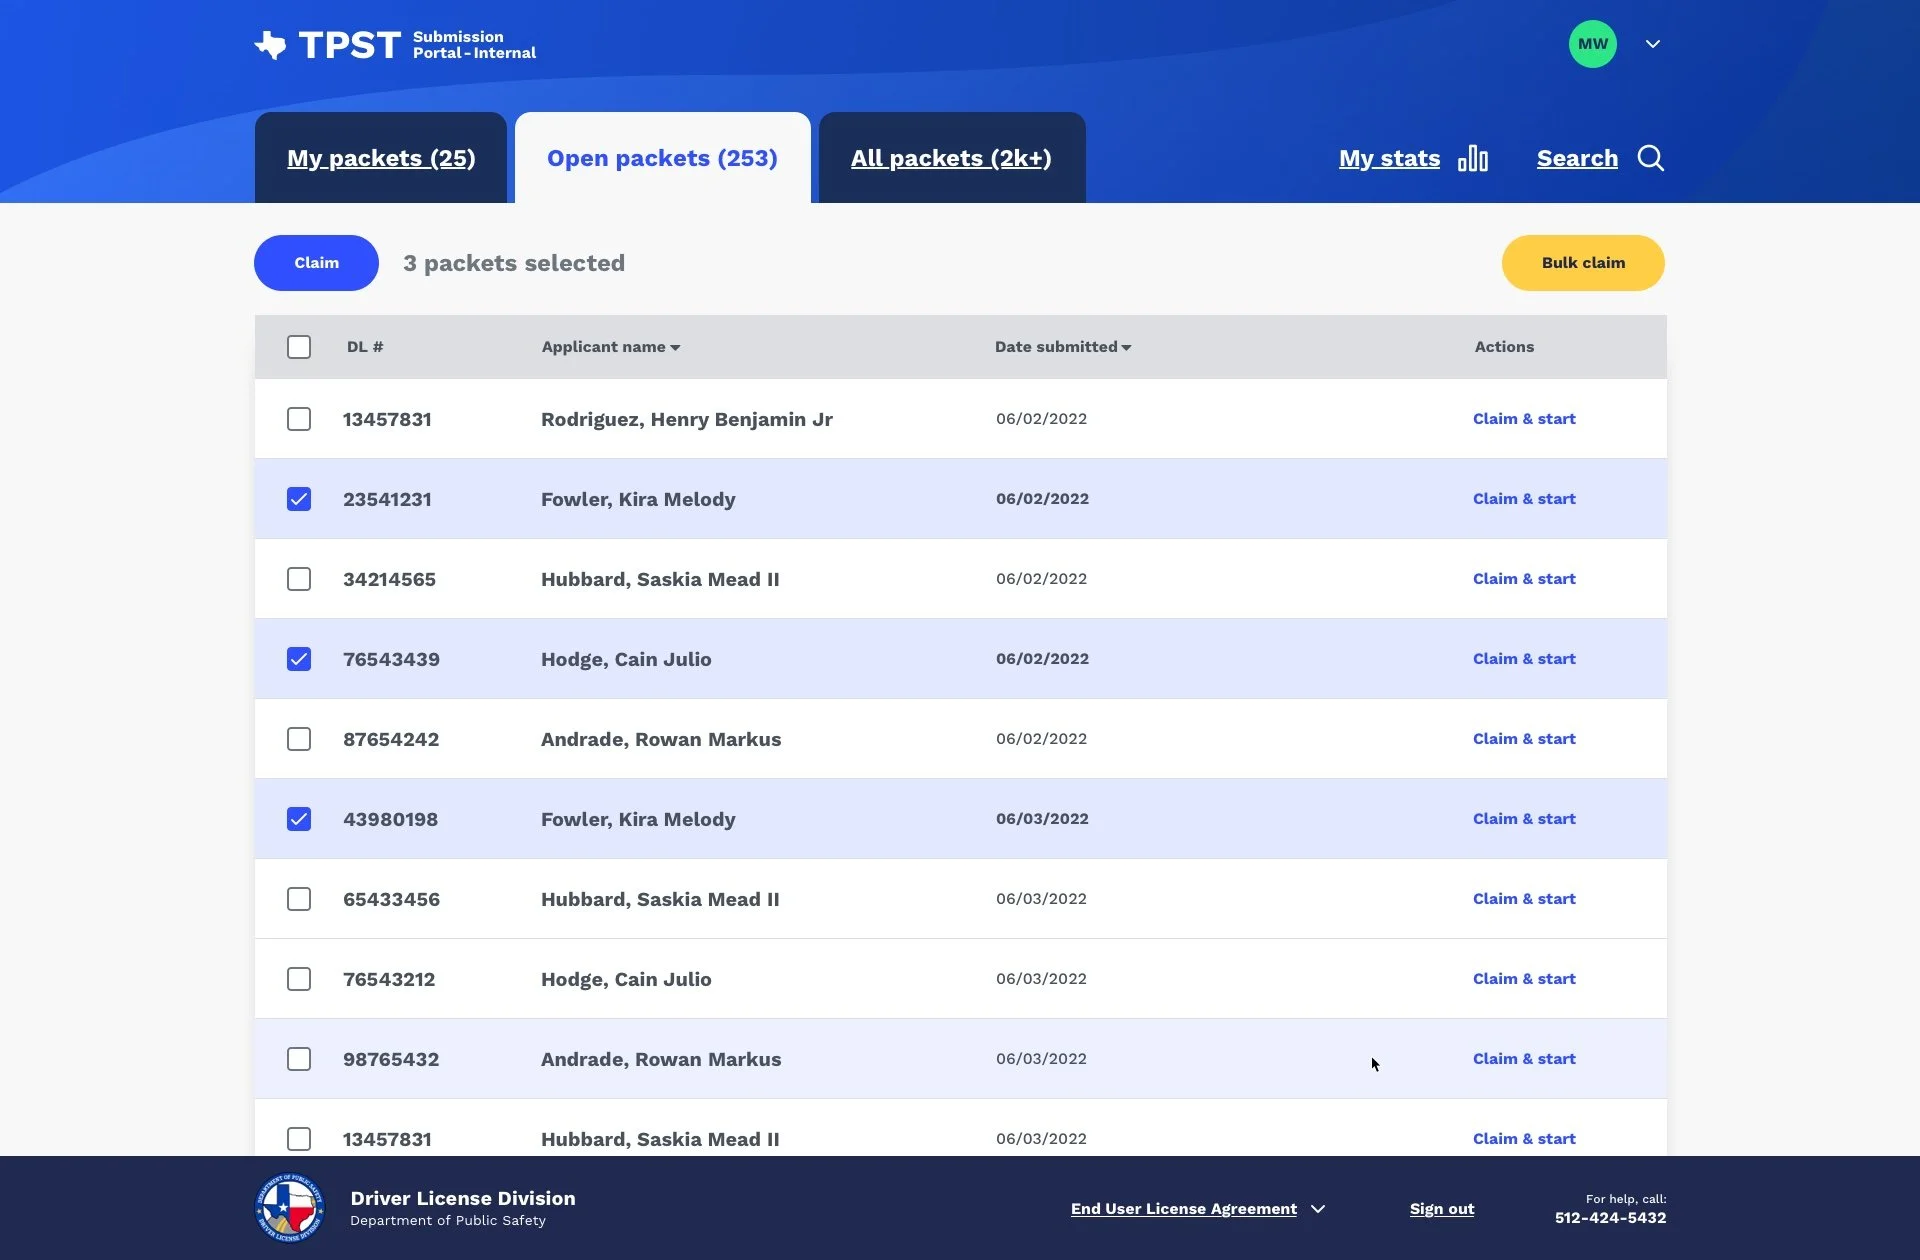Expand the account menu chevron
The image size is (1920, 1260).
click(1653, 44)
